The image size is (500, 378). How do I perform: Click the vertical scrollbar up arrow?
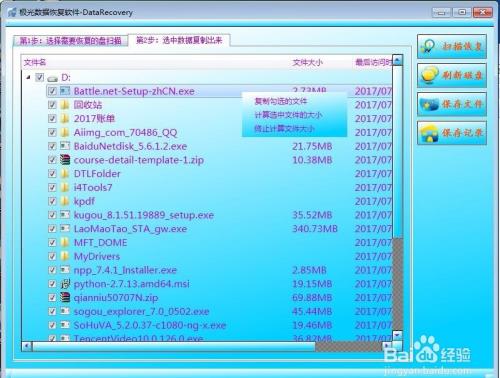coord(397,60)
